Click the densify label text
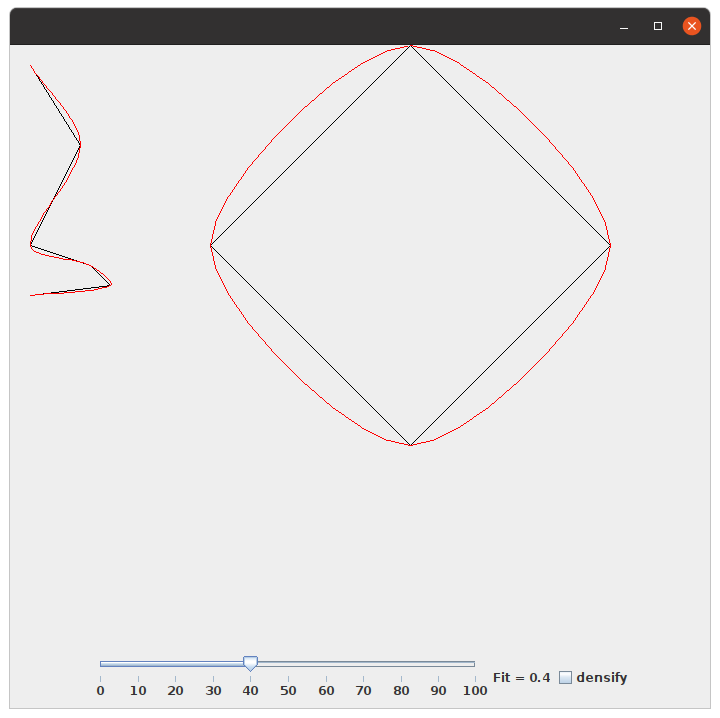The height and width of the screenshot is (718, 720). coord(602,678)
